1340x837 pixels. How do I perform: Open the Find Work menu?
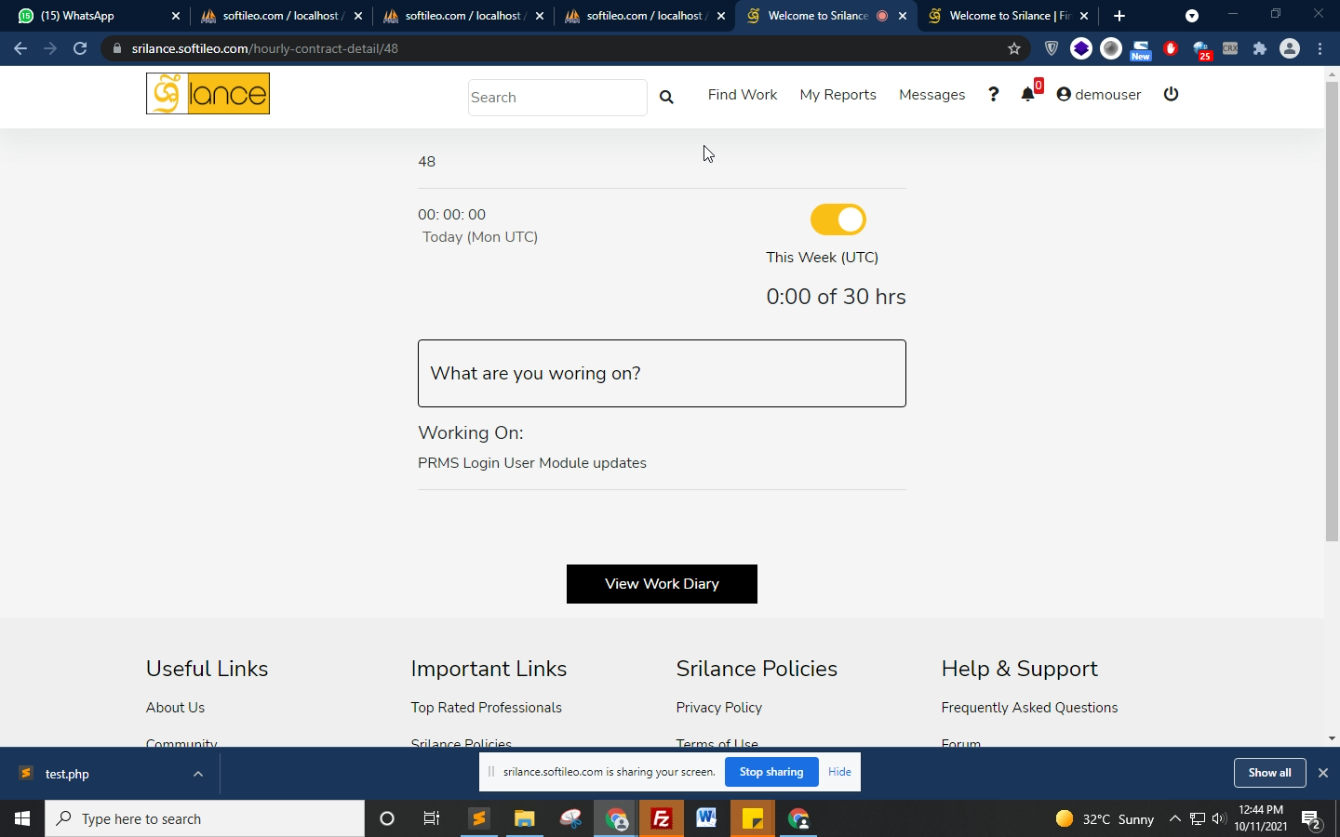(x=742, y=94)
